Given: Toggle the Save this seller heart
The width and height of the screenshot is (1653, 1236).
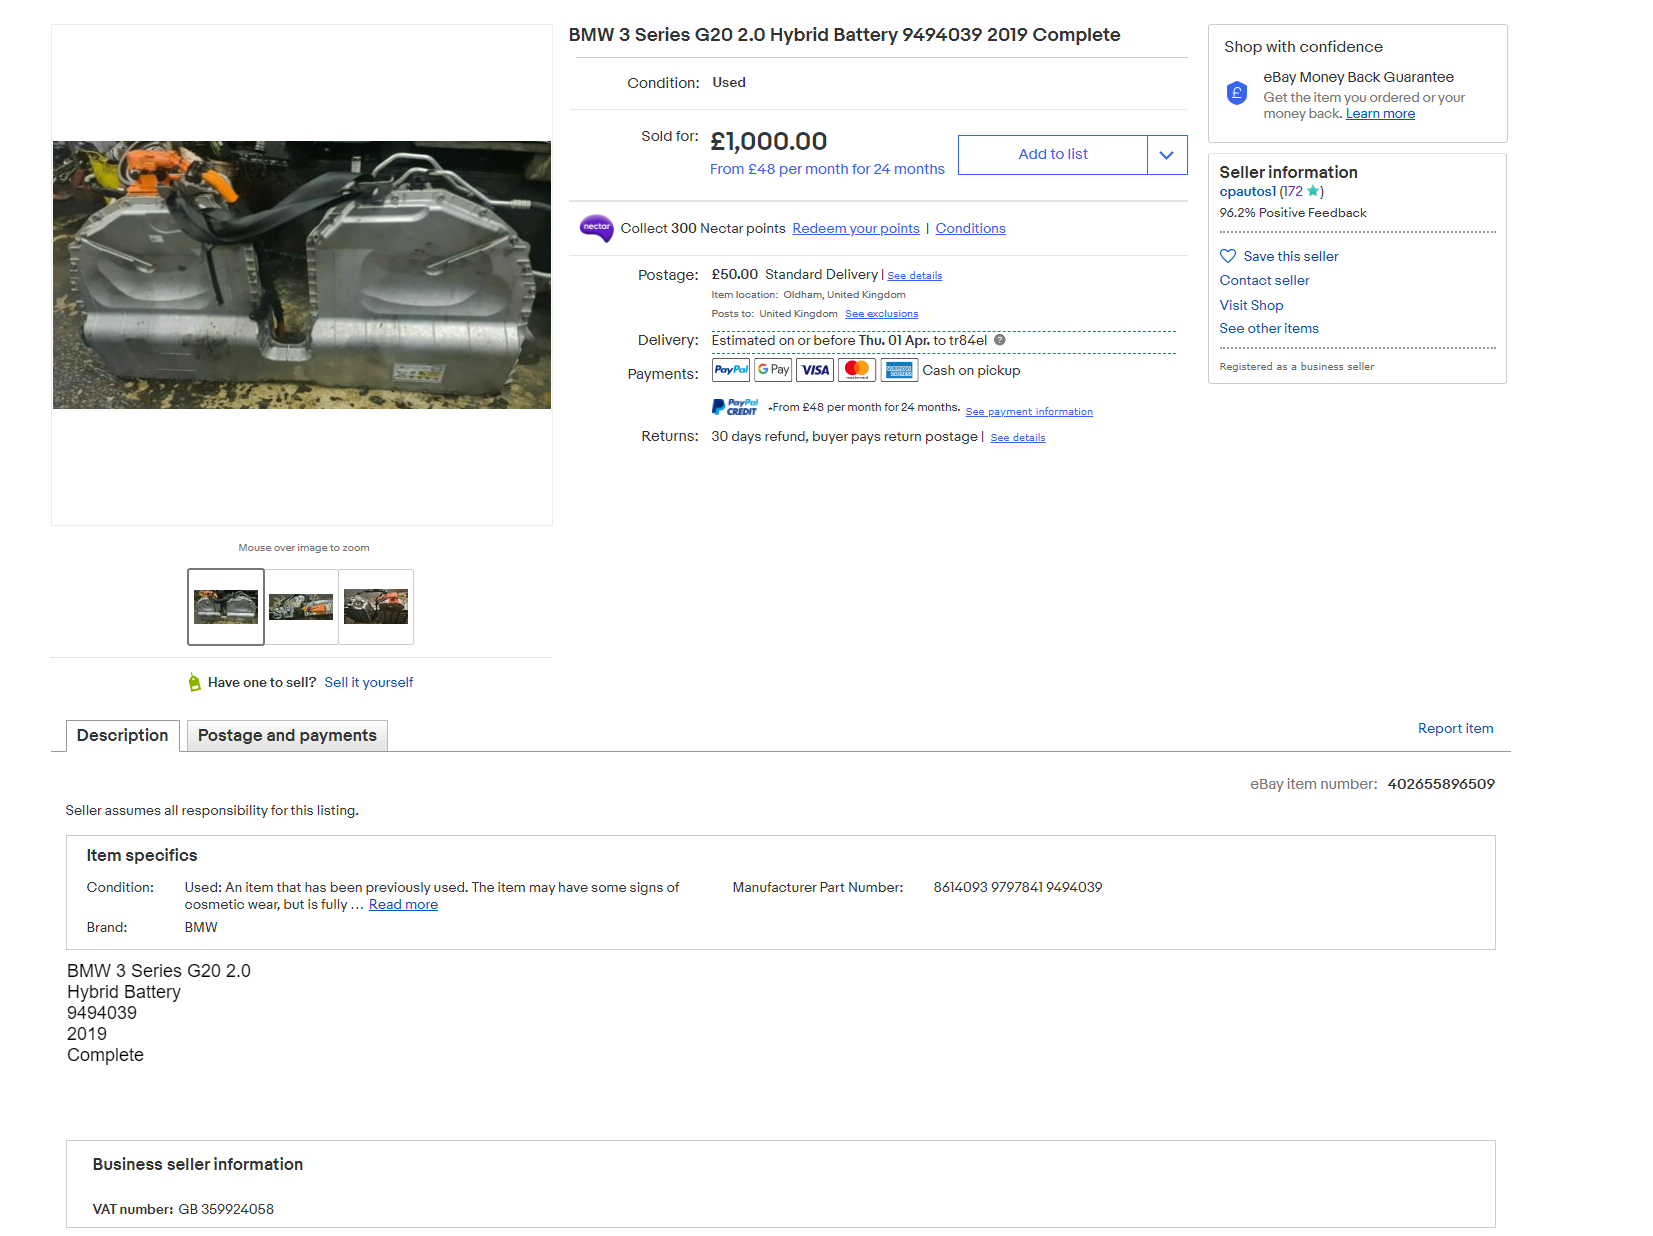Looking at the screenshot, I should pyautogui.click(x=1228, y=256).
